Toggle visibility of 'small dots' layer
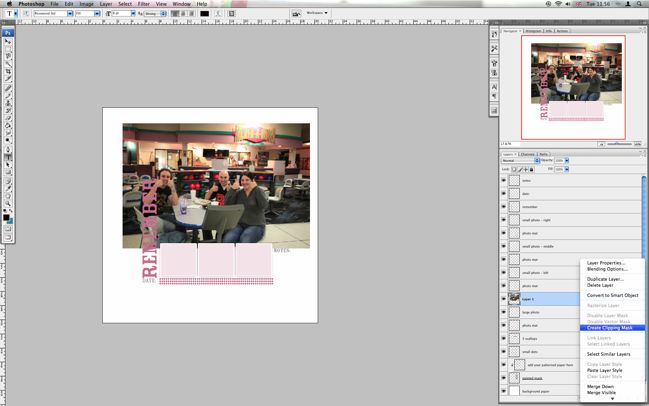Image resolution: width=649 pixels, height=406 pixels. 504,352
